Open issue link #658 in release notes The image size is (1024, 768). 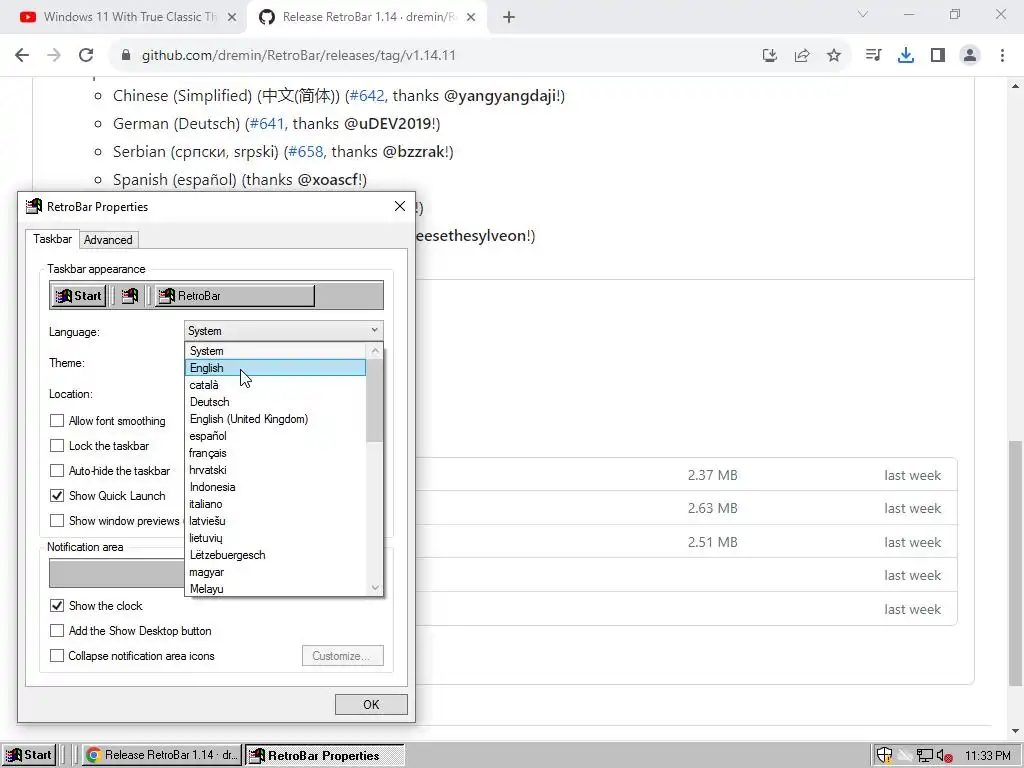tap(306, 152)
